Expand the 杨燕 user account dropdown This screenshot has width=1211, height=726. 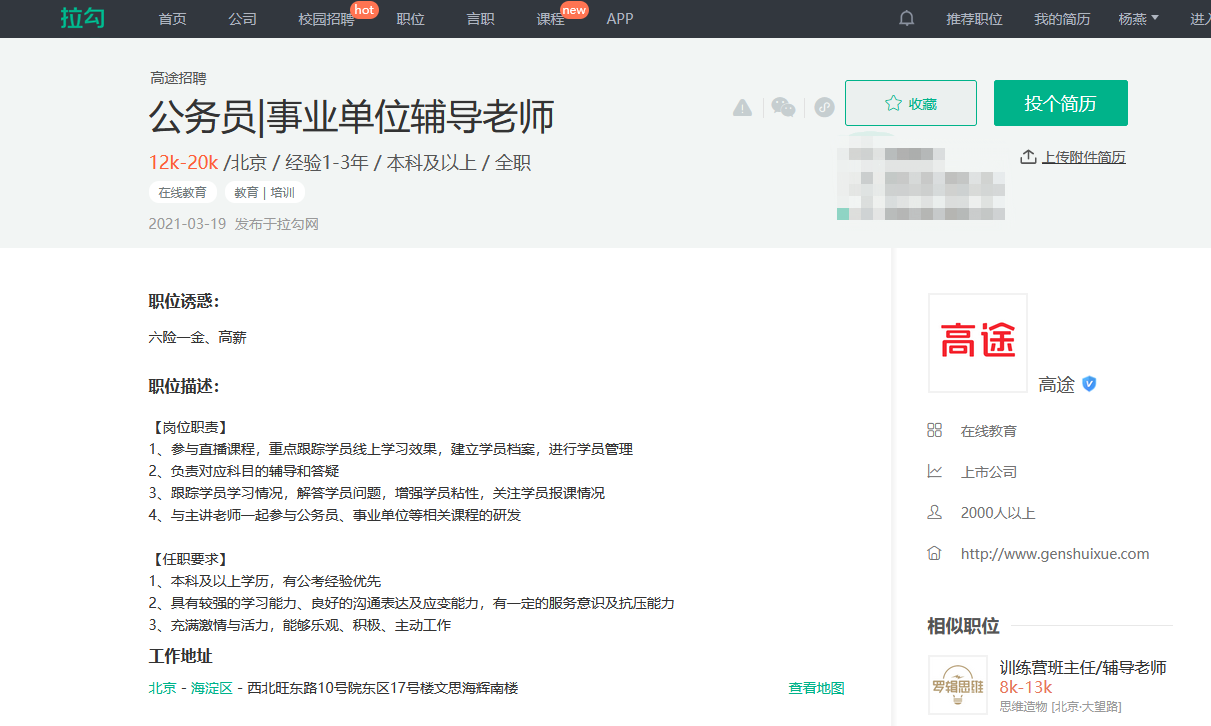[1138, 19]
